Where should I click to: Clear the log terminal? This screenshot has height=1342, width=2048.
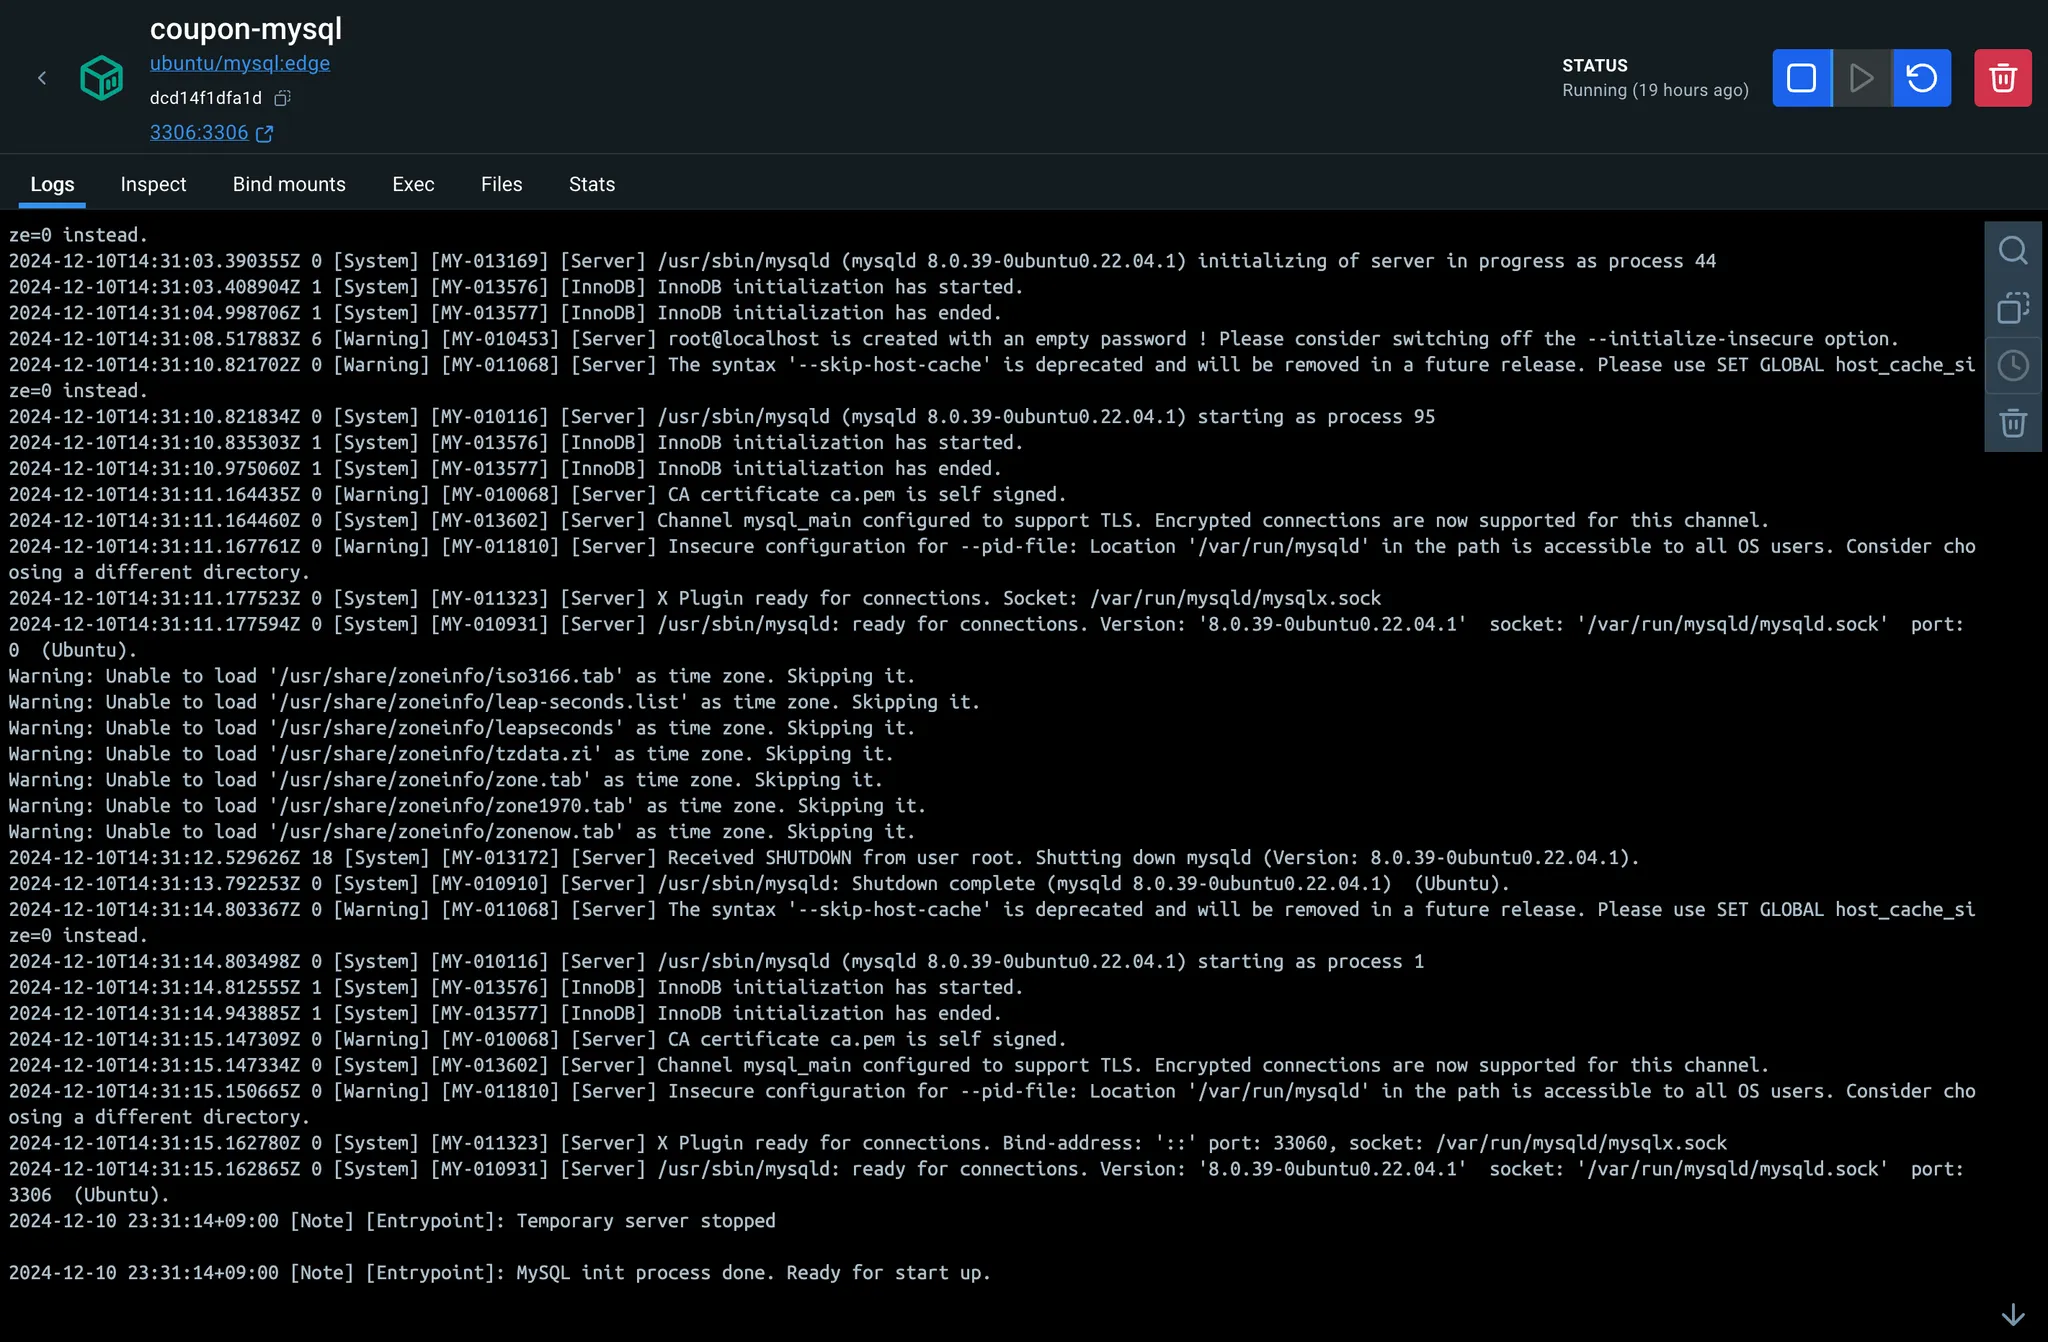coord(2012,423)
